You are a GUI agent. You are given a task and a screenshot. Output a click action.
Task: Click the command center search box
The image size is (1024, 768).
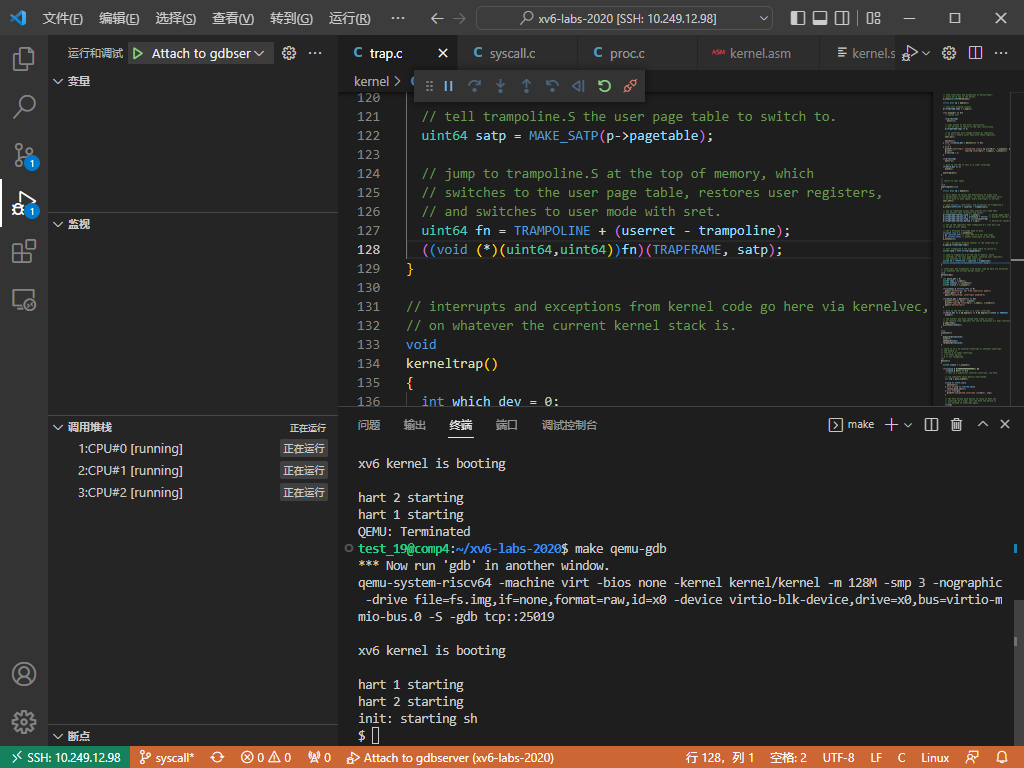624,19
